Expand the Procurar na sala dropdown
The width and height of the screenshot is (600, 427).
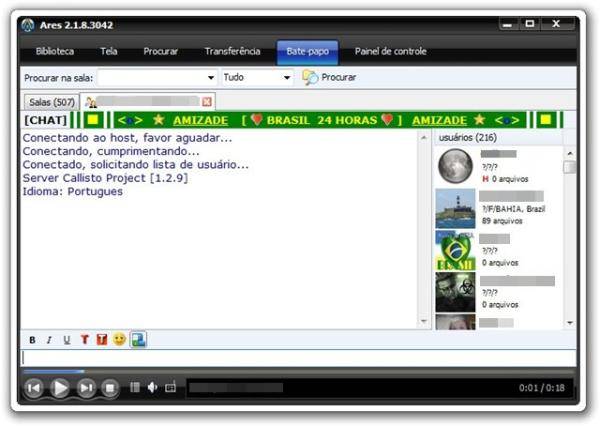click(x=211, y=78)
